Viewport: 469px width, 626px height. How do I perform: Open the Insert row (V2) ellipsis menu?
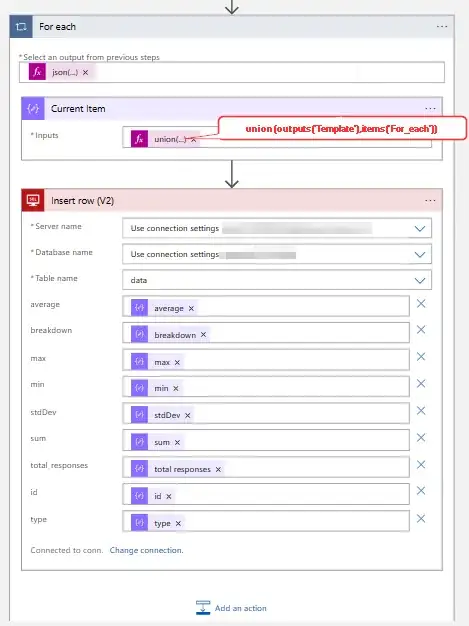pos(430,200)
